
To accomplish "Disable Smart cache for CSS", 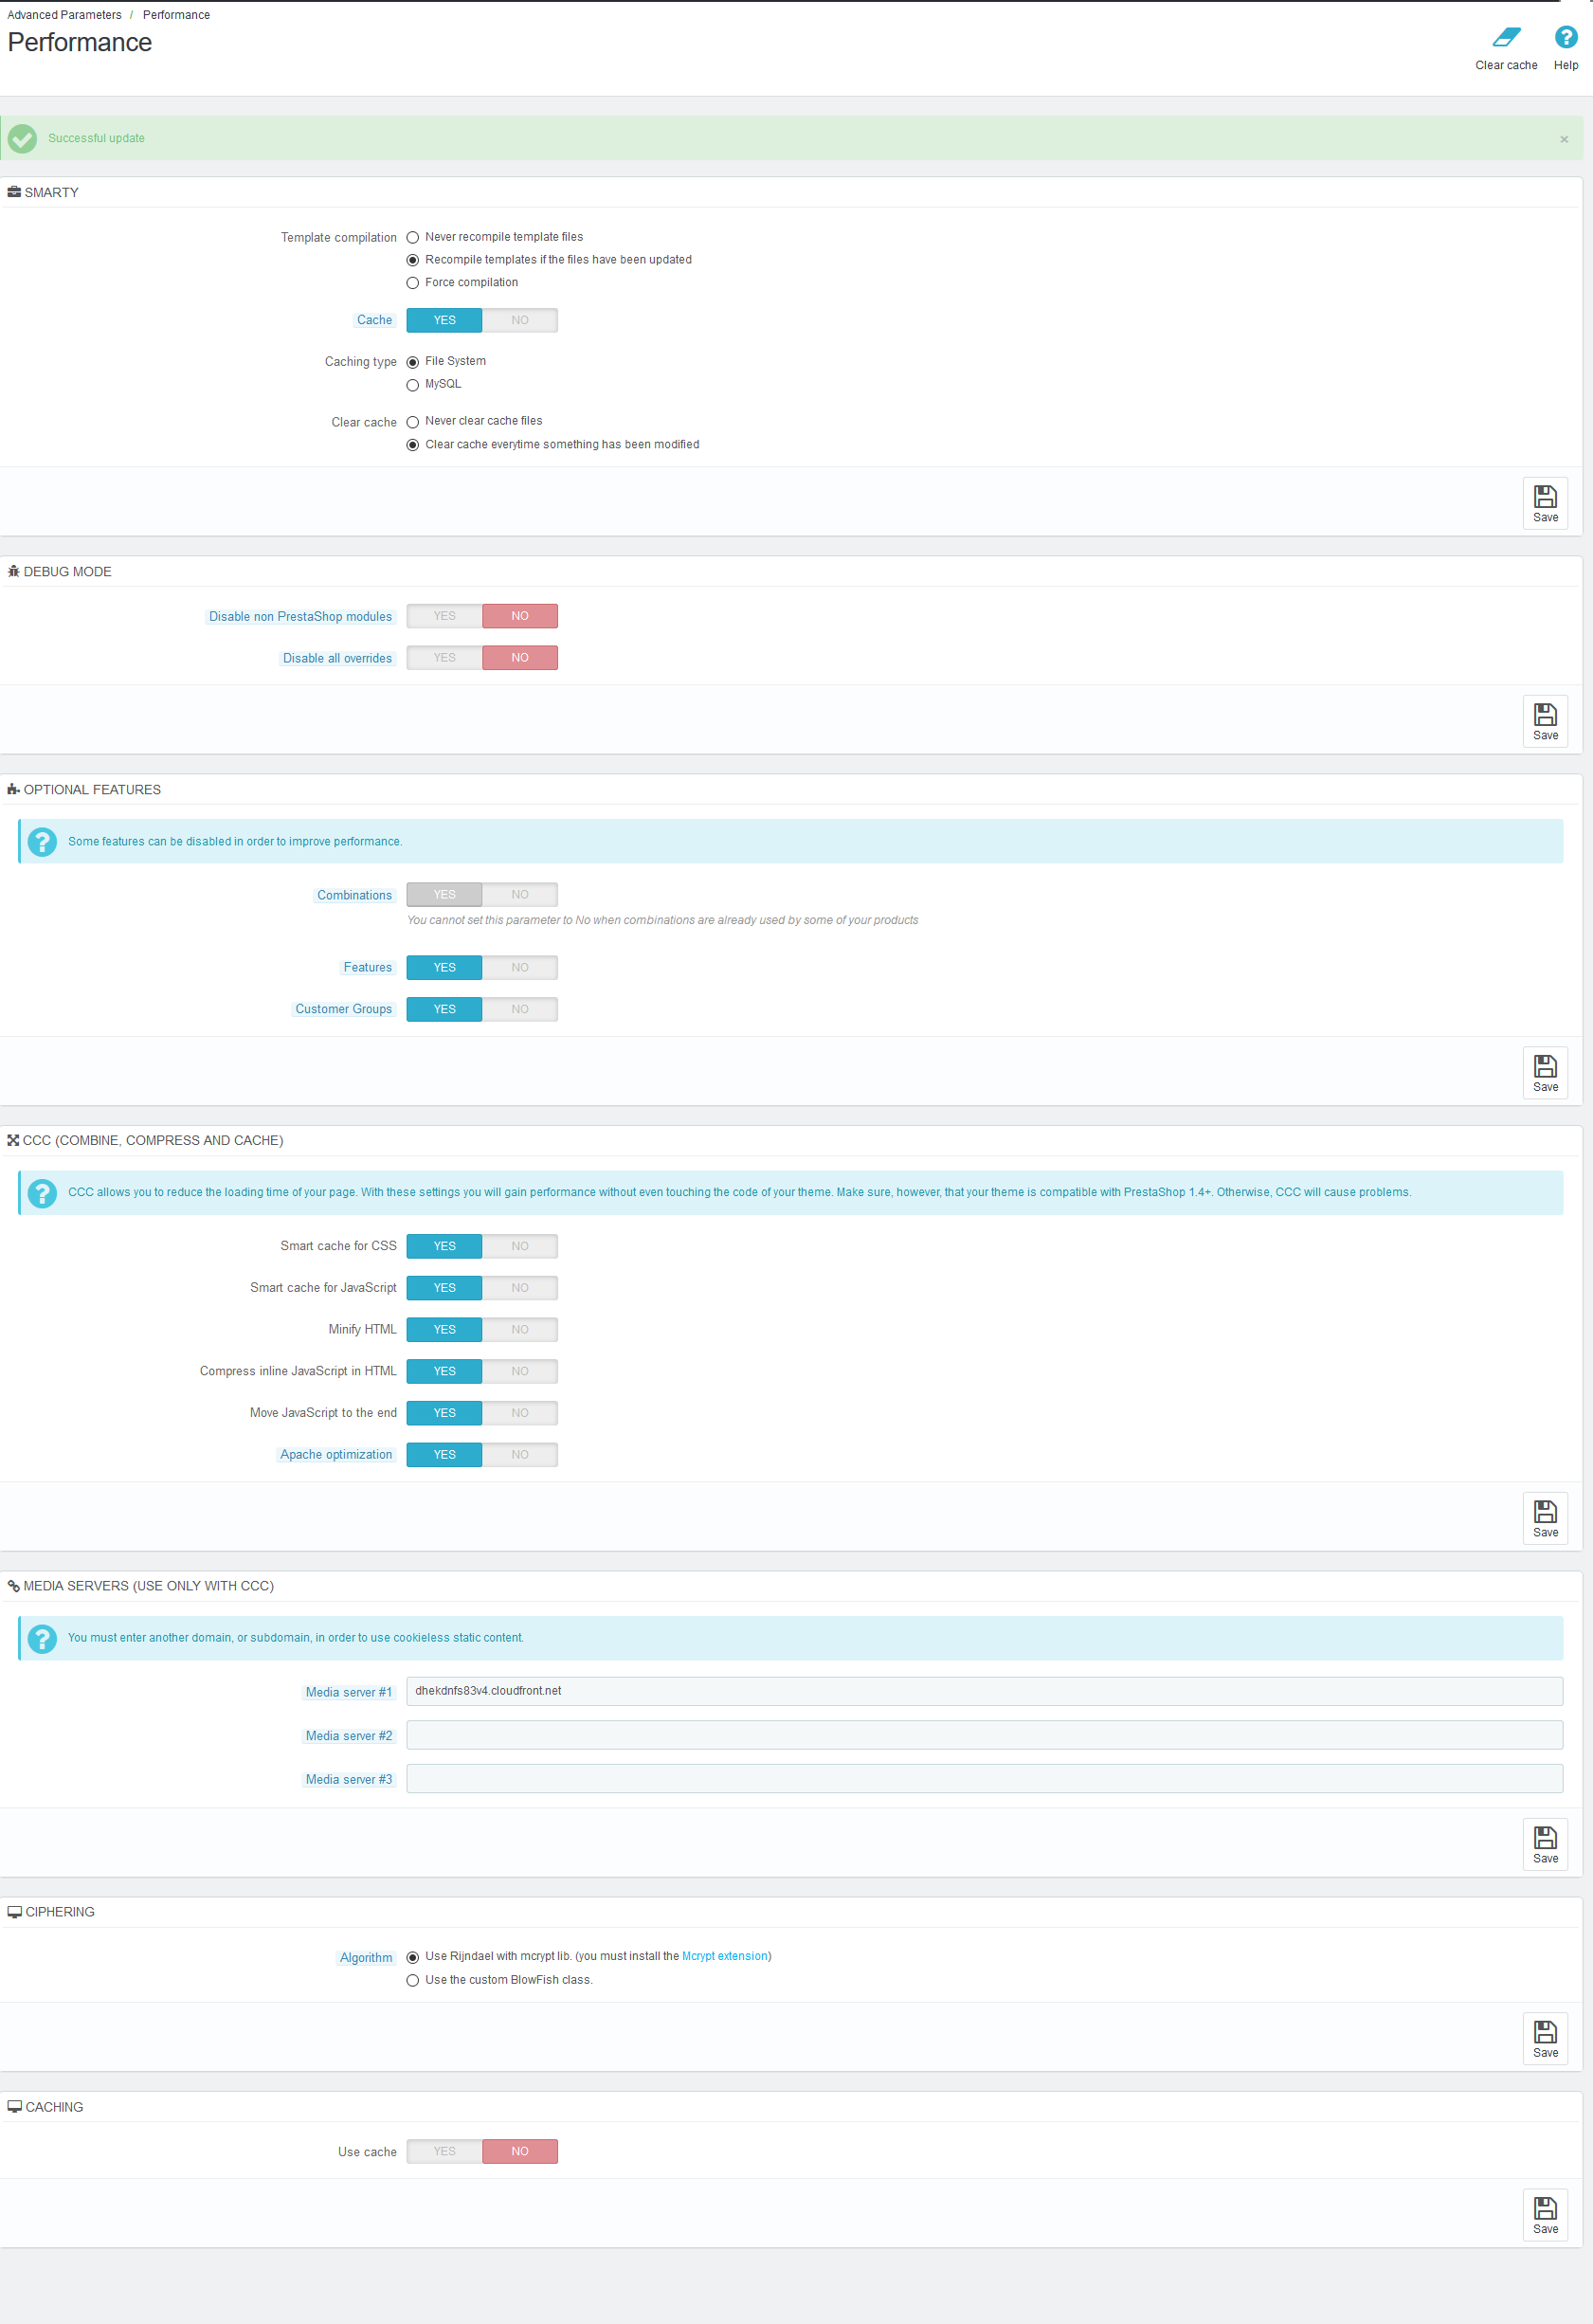I will click(x=520, y=1246).
